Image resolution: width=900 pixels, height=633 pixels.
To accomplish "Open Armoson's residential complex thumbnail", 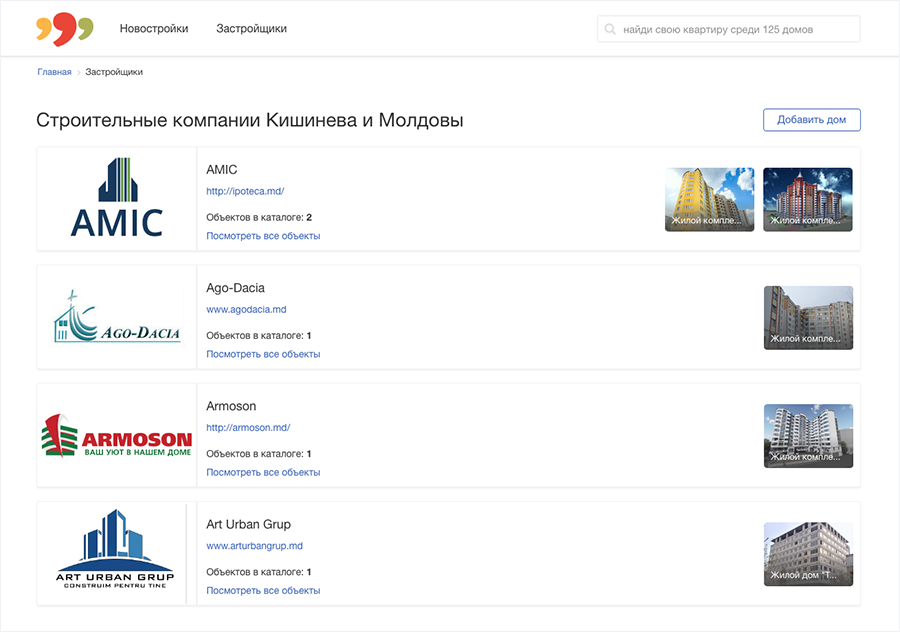I will point(808,436).
